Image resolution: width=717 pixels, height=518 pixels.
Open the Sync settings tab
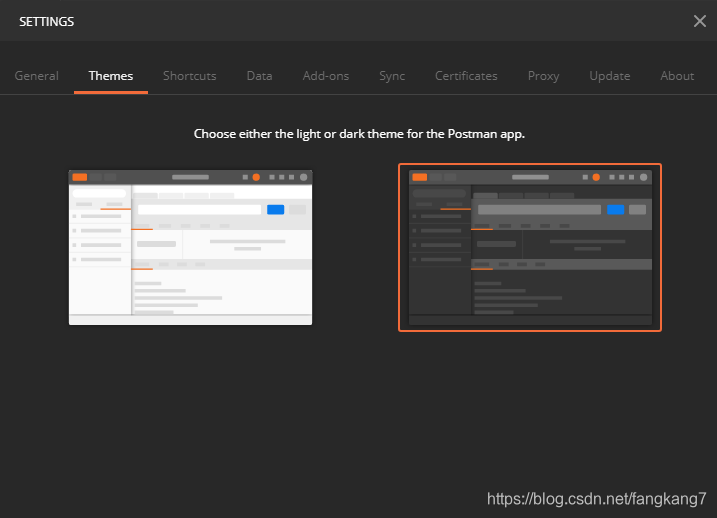click(x=392, y=76)
